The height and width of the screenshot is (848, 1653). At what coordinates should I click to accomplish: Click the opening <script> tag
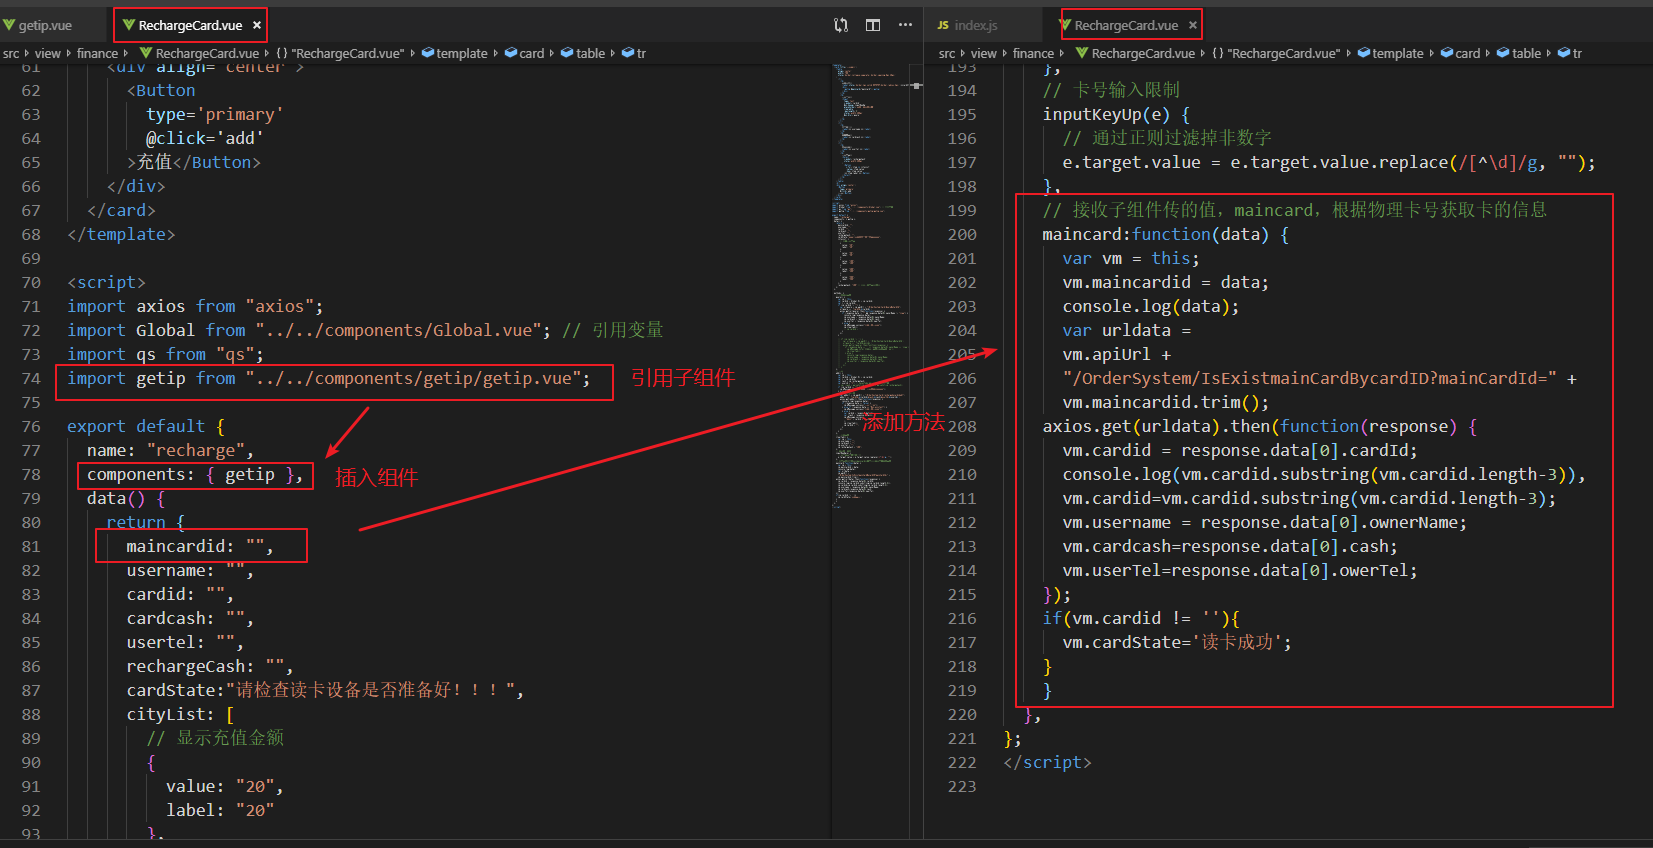[106, 282]
